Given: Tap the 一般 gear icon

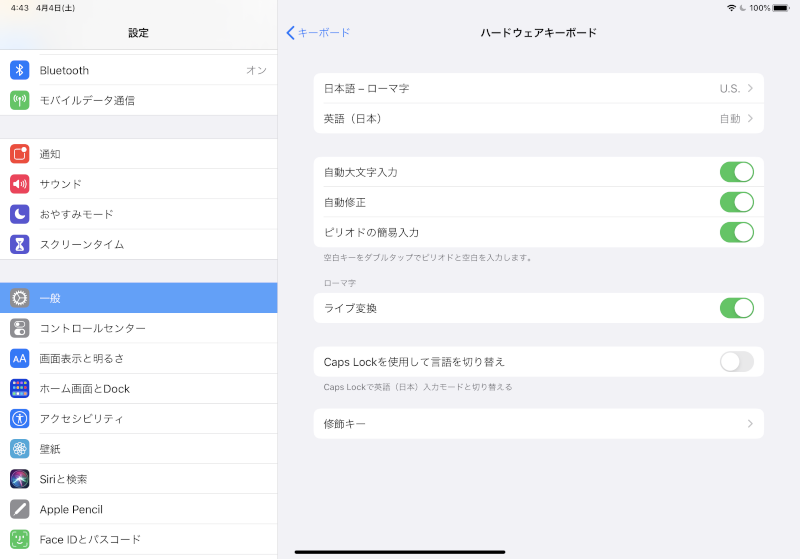Looking at the screenshot, I should click(x=19, y=298).
